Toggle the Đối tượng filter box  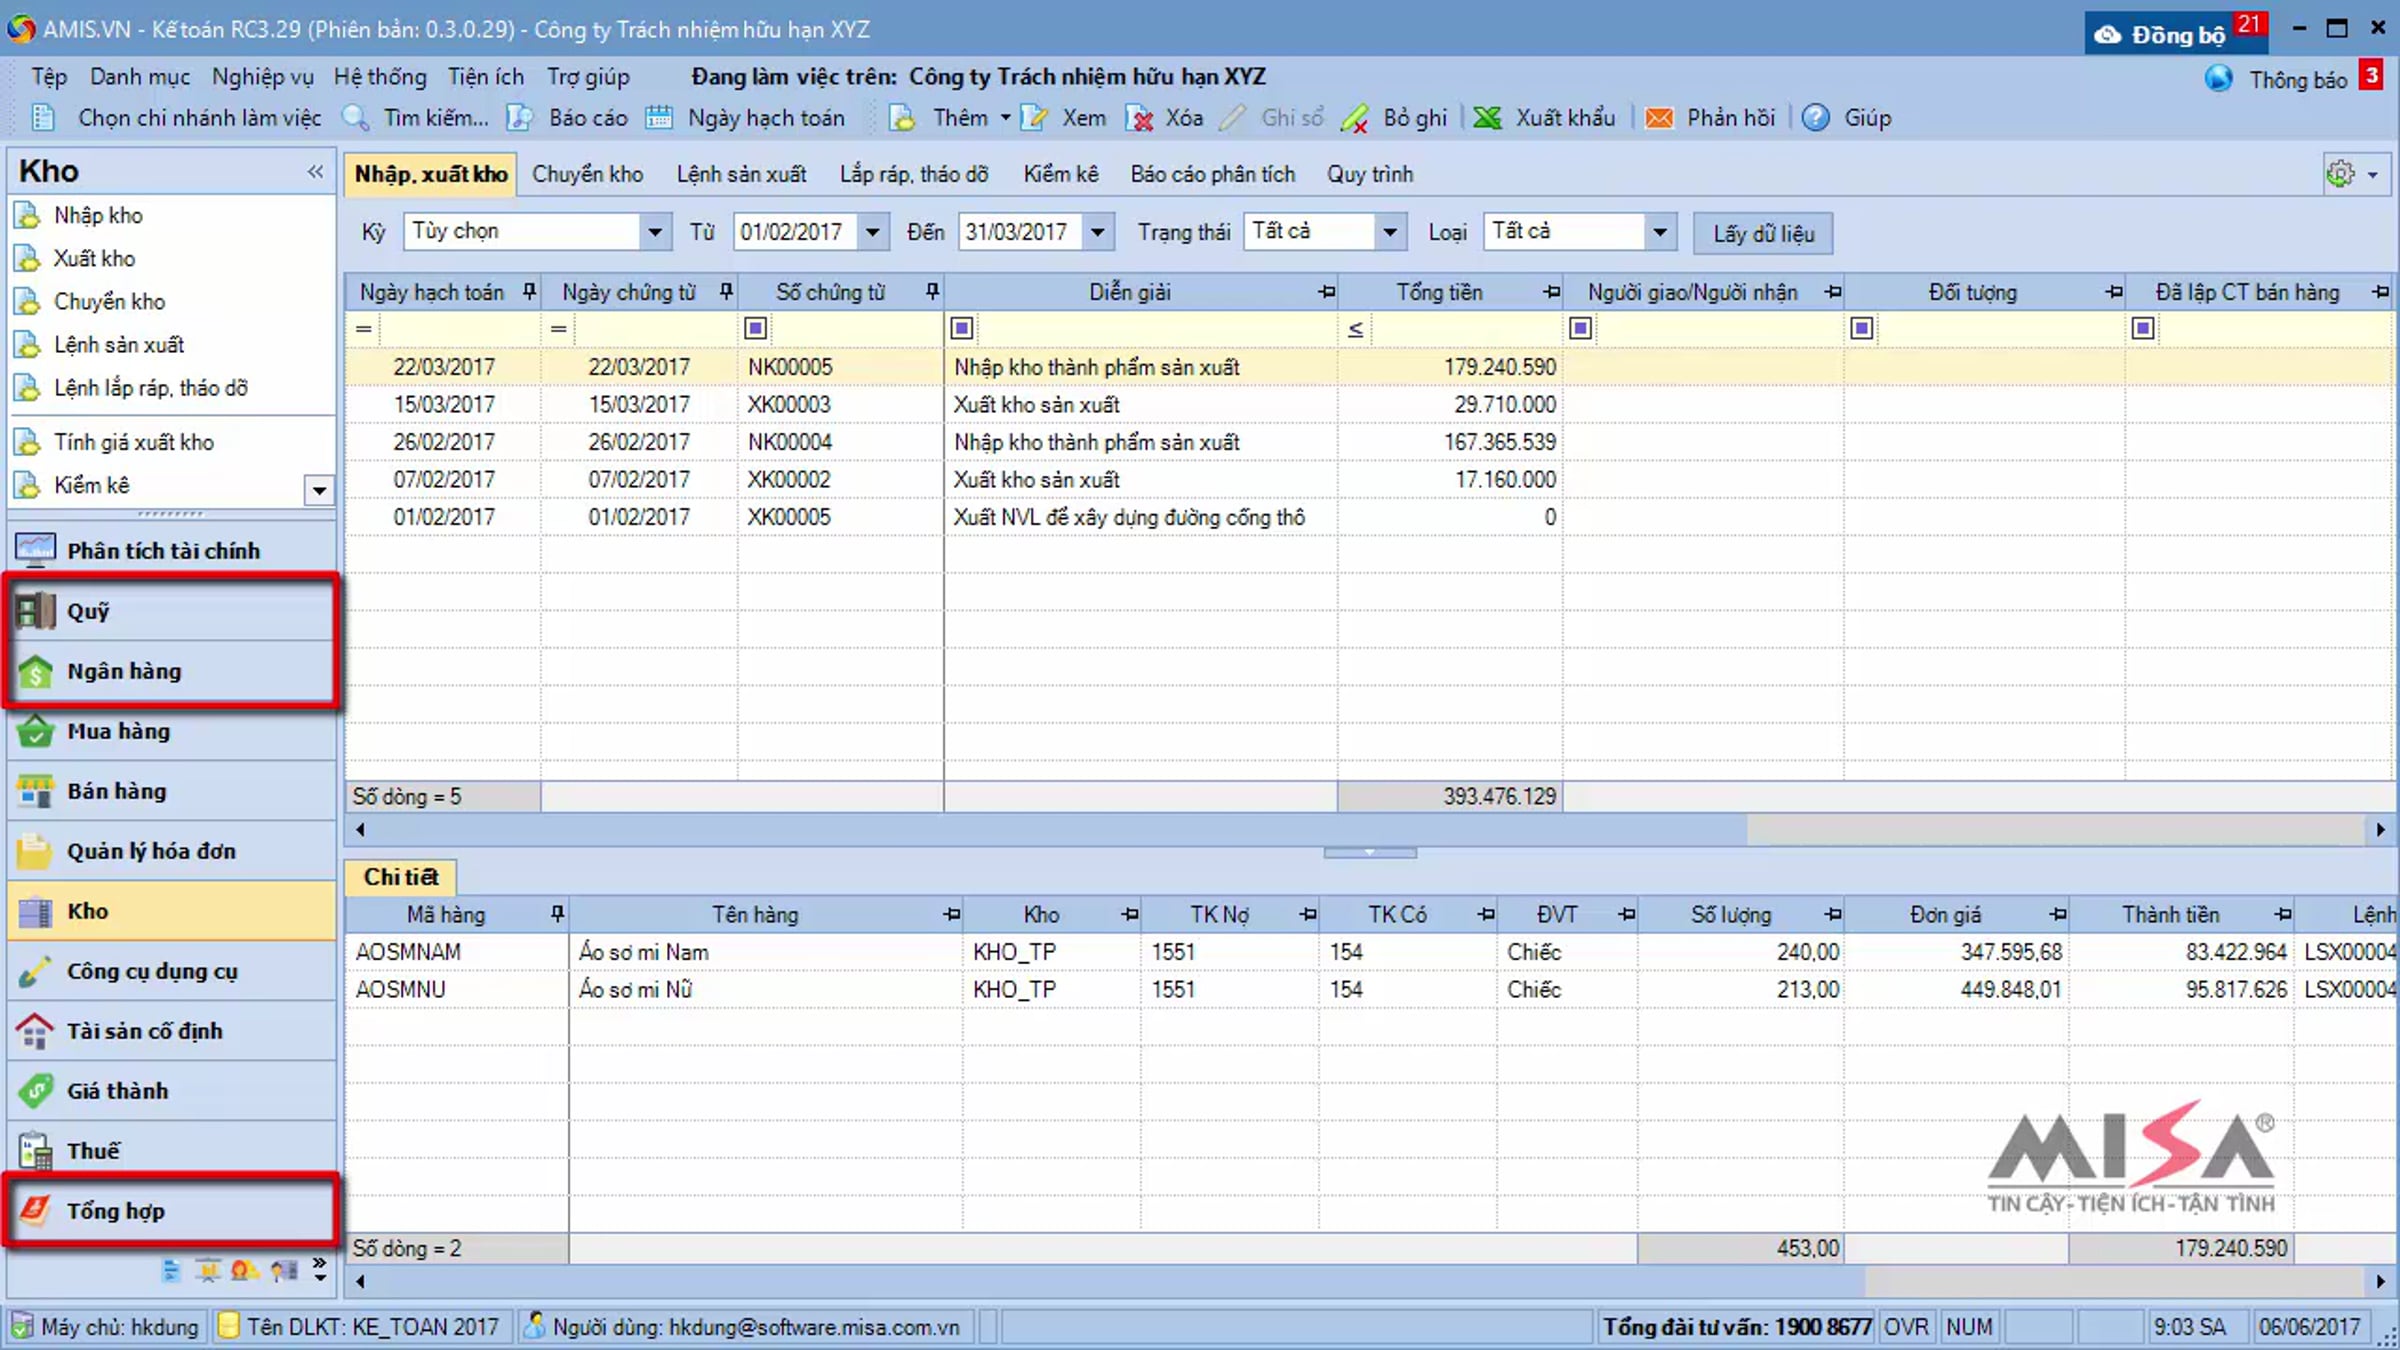[x=1862, y=328]
